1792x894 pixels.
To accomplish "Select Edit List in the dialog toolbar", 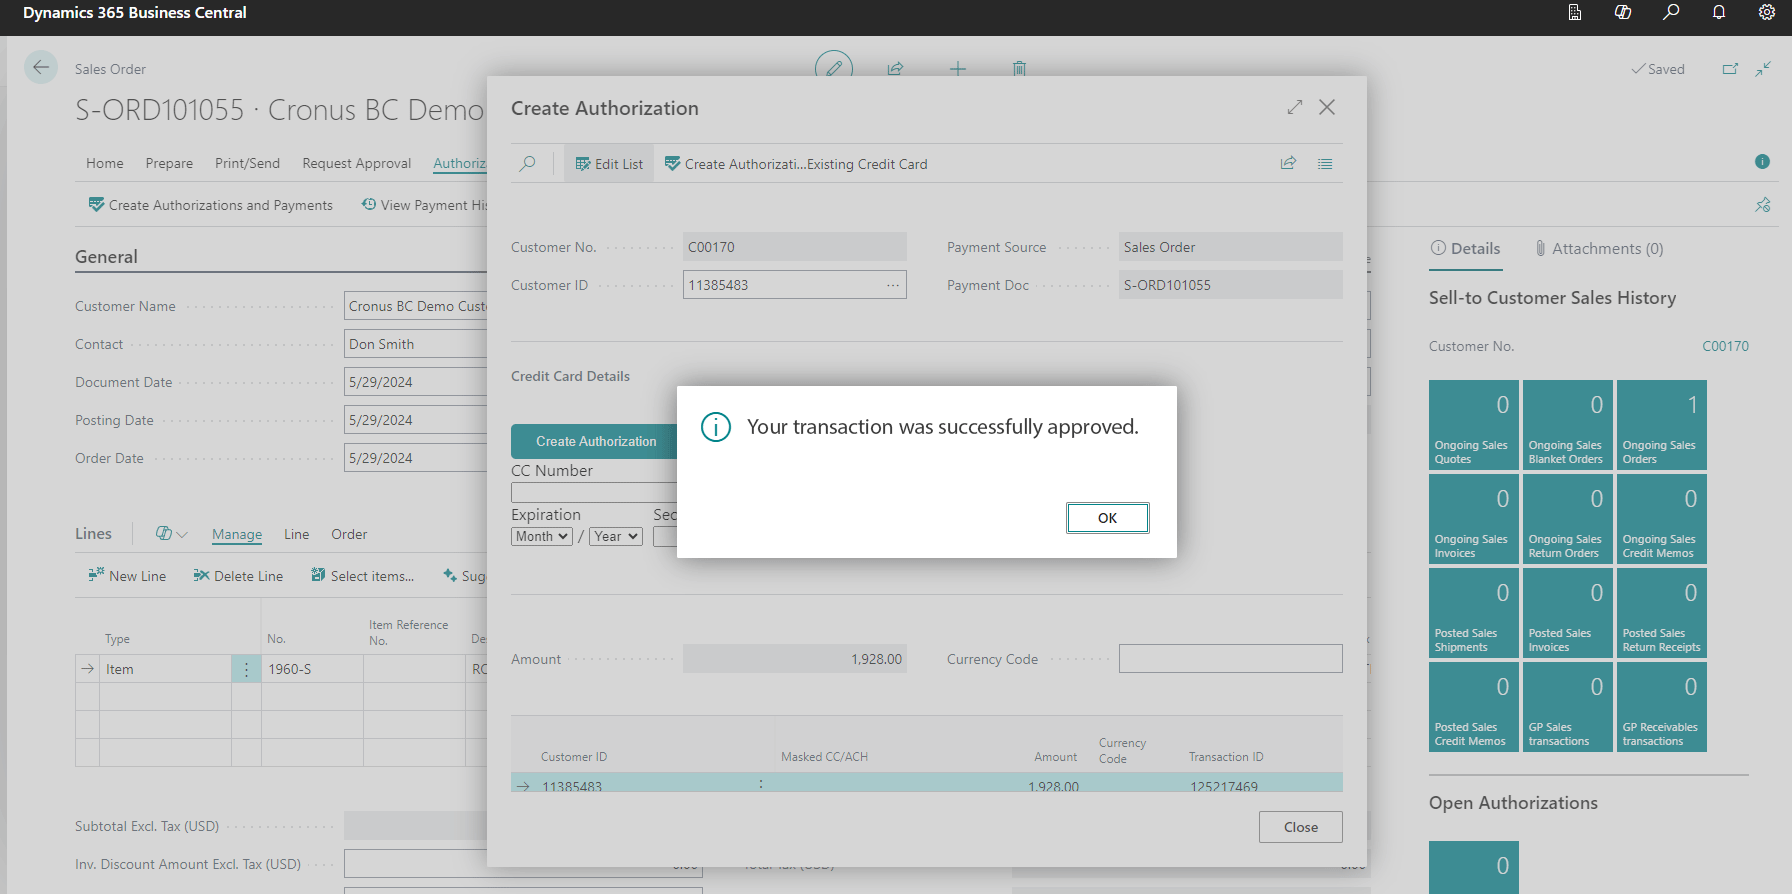I will pyautogui.click(x=609, y=164).
